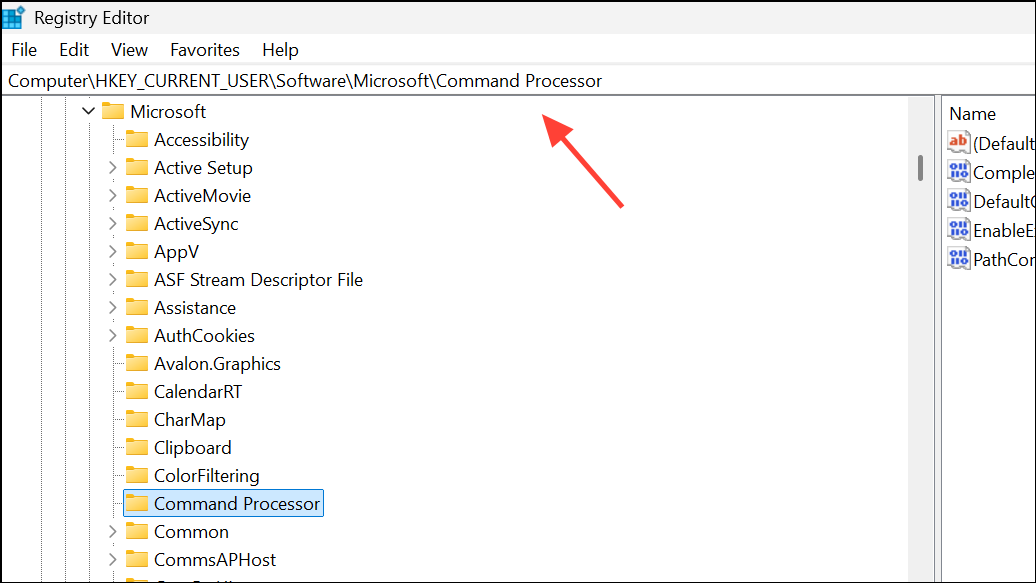This screenshot has height=583, width=1036.
Task: Click the PathCom... DWORD value icon
Action: (959, 258)
